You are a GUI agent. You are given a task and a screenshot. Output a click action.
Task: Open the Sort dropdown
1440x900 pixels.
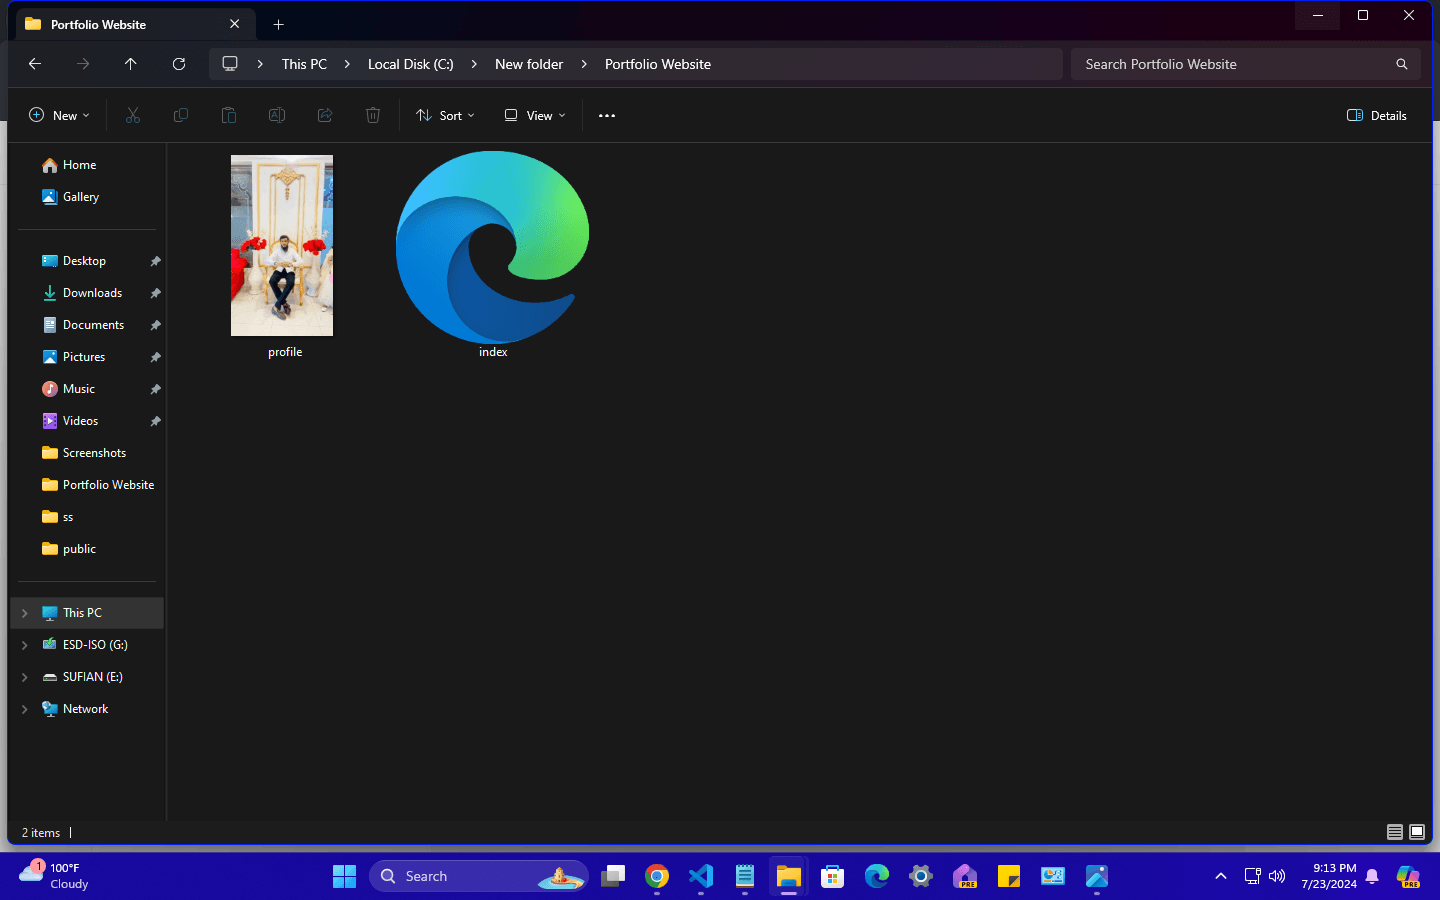click(445, 116)
